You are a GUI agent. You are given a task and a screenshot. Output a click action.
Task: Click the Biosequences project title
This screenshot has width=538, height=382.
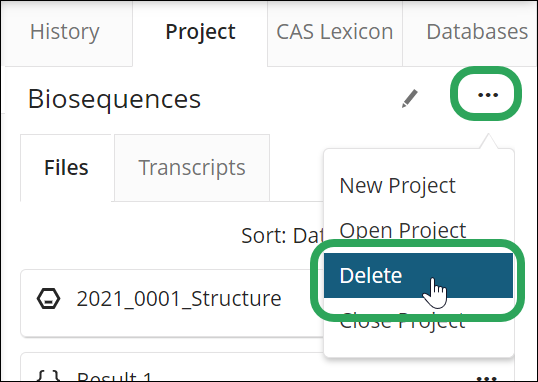pyautogui.click(x=114, y=99)
